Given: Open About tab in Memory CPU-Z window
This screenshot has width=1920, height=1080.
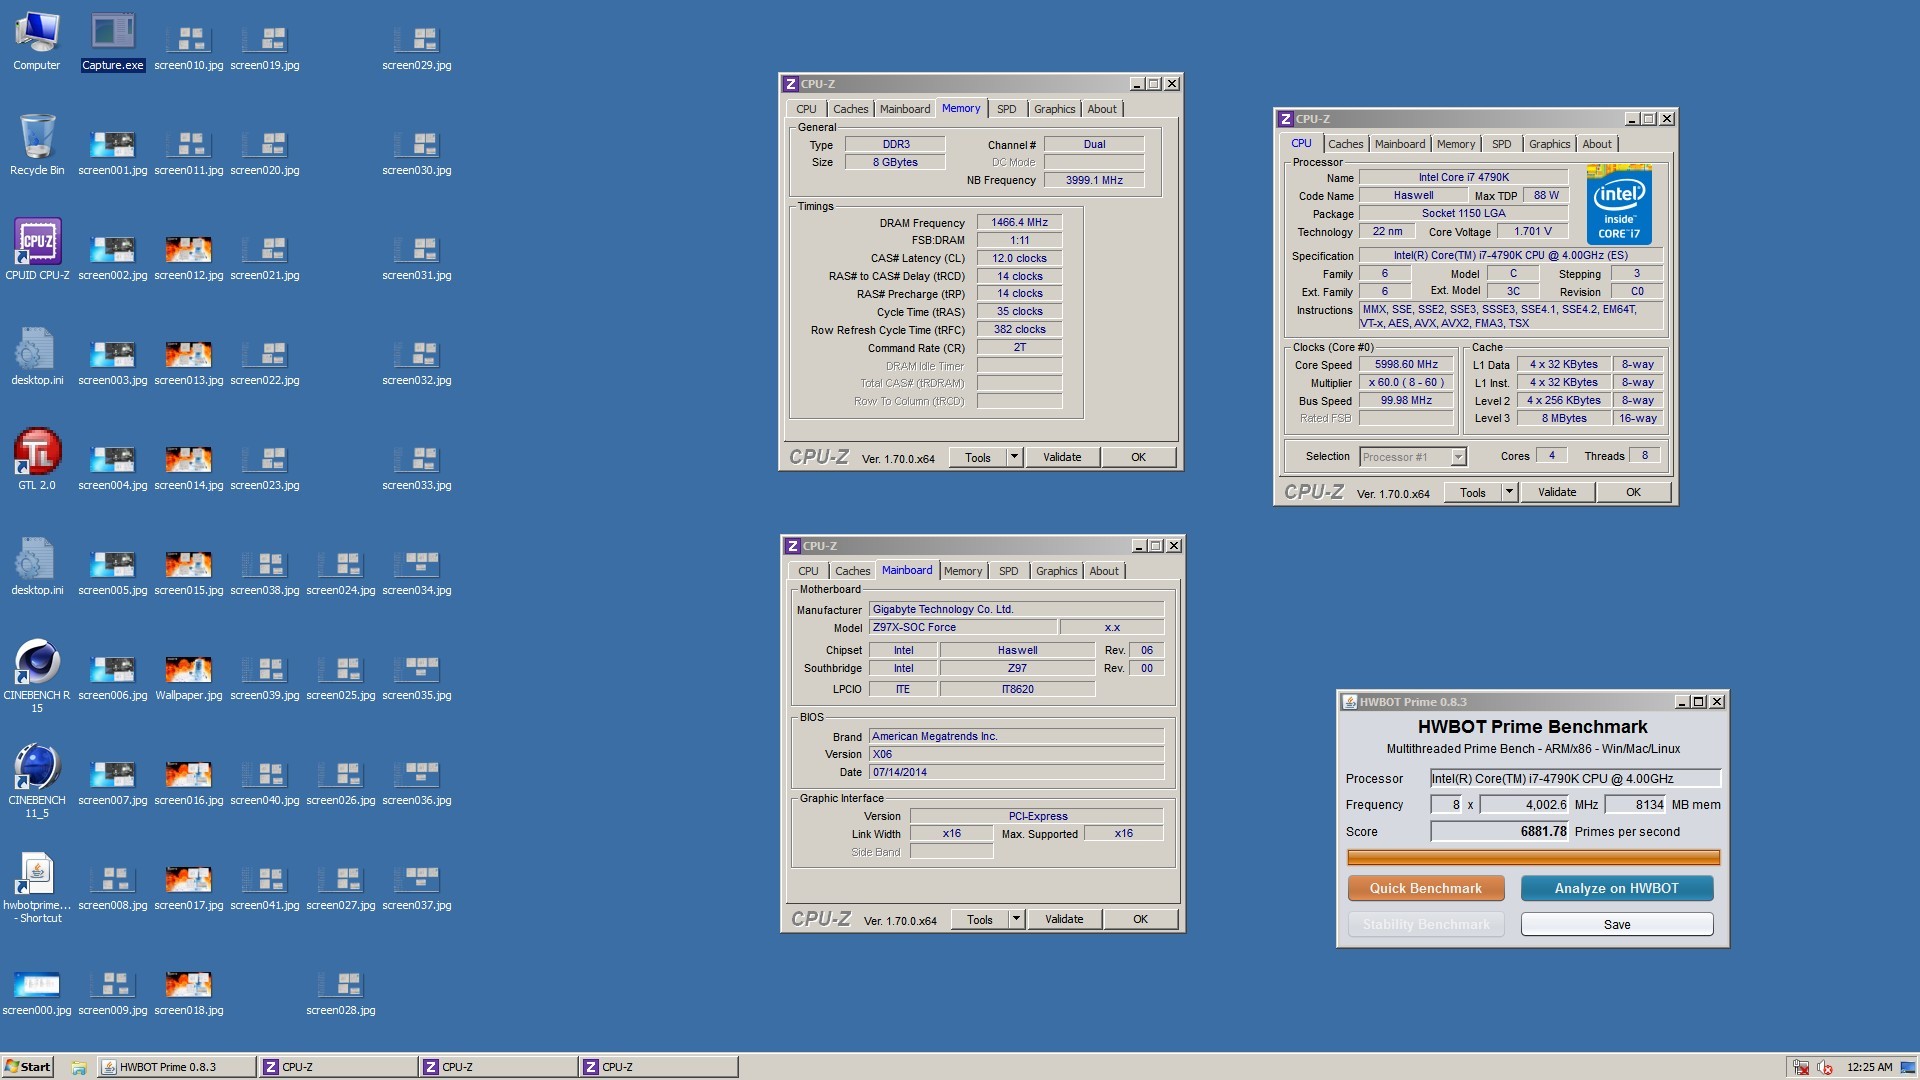Looking at the screenshot, I should [x=1102, y=109].
